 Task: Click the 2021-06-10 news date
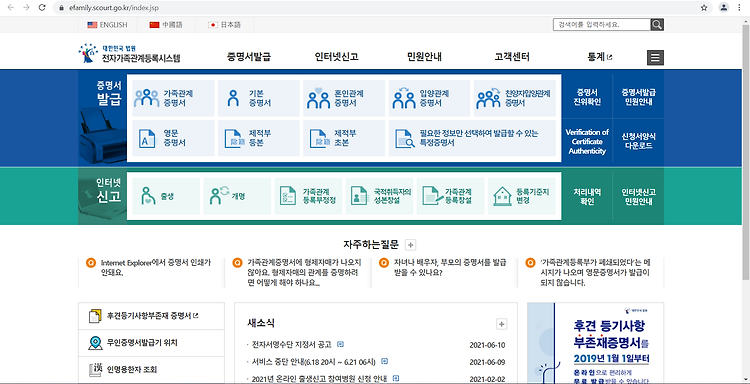click(487, 345)
